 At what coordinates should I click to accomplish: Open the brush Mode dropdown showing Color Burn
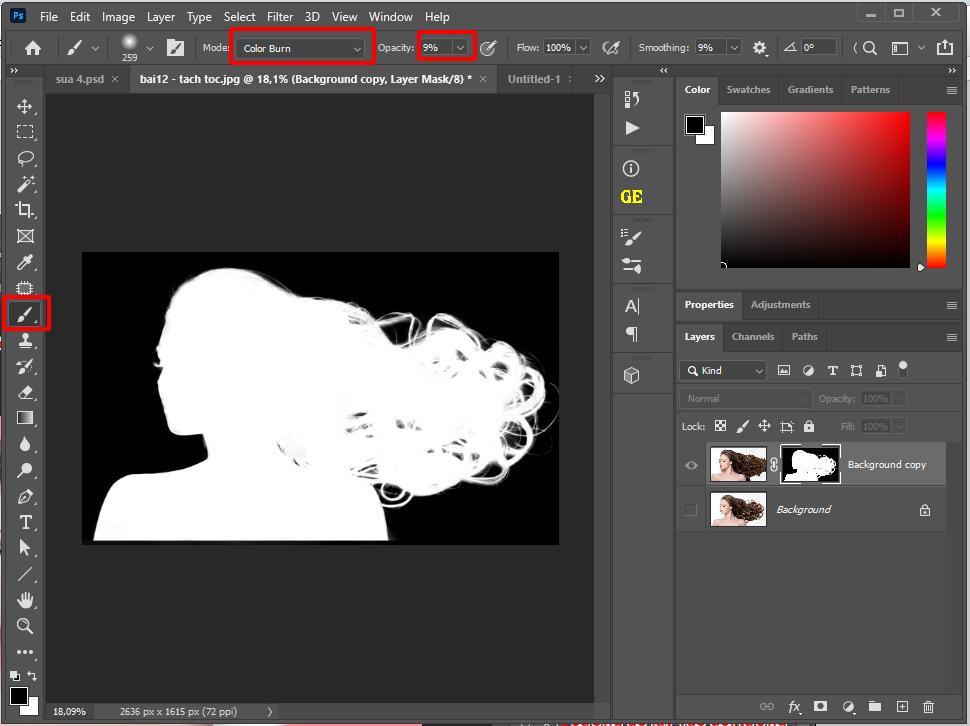(x=300, y=47)
